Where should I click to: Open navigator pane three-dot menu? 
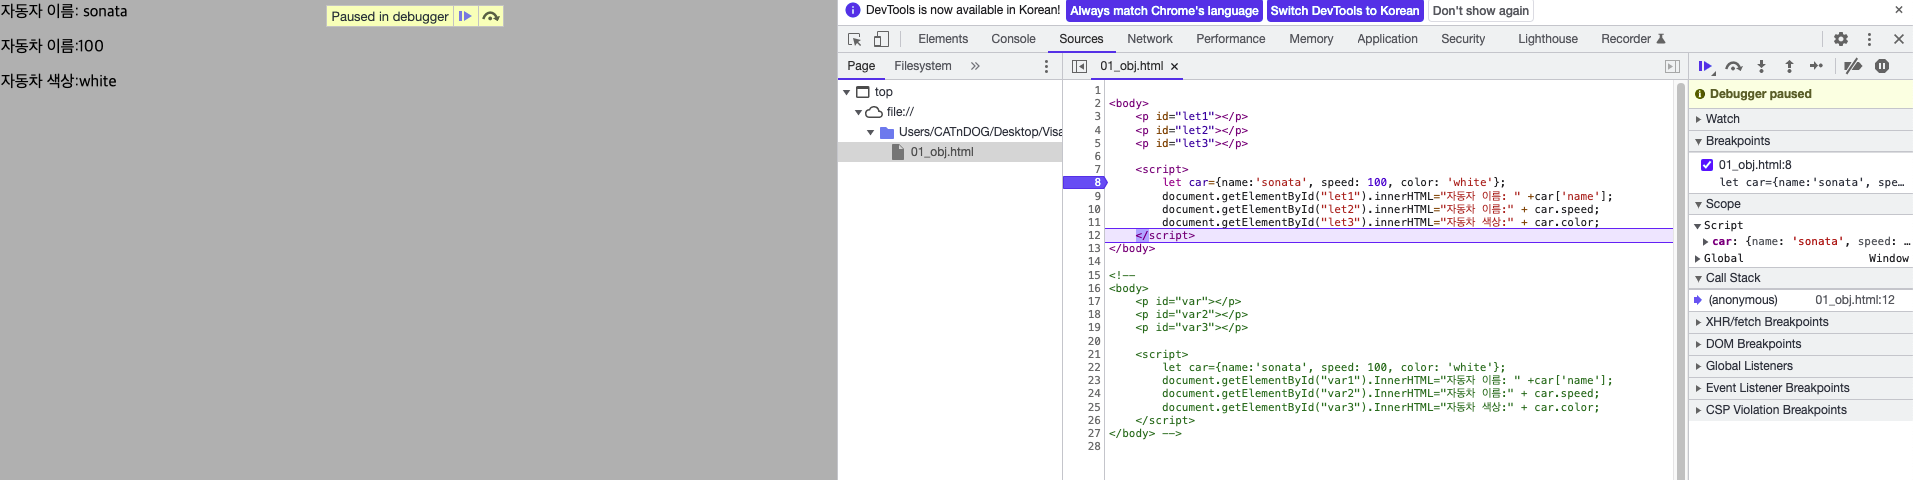point(1047,66)
